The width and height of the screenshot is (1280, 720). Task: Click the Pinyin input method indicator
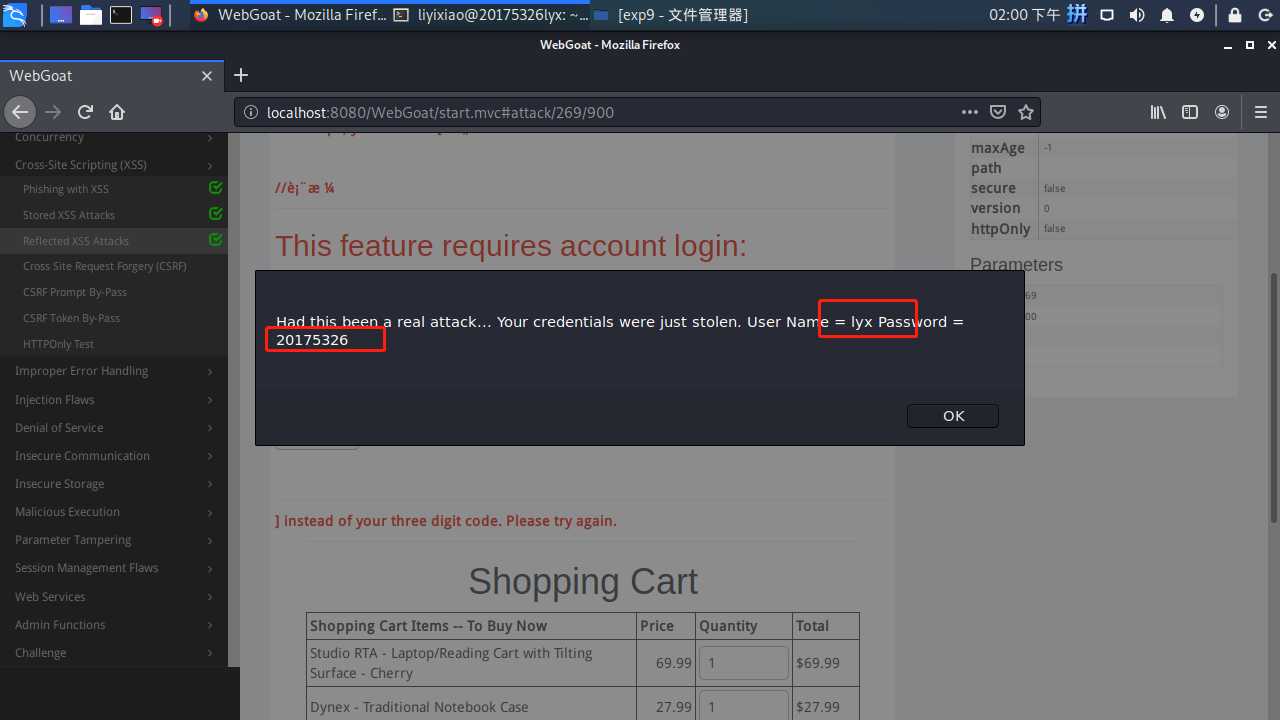point(1077,15)
